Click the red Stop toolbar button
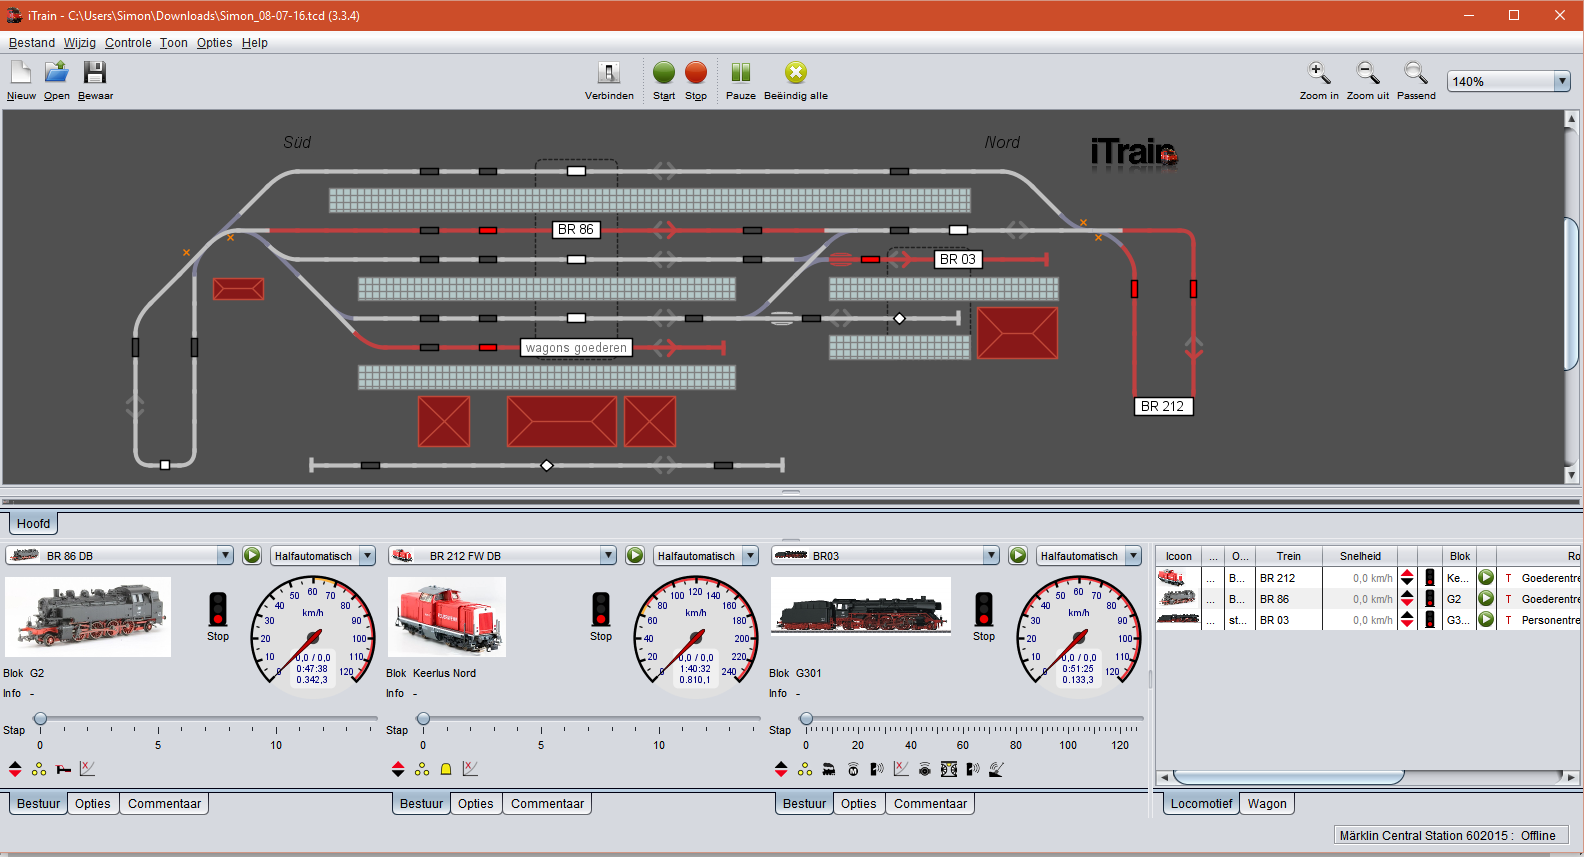The width and height of the screenshot is (1584, 857). coord(696,80)
